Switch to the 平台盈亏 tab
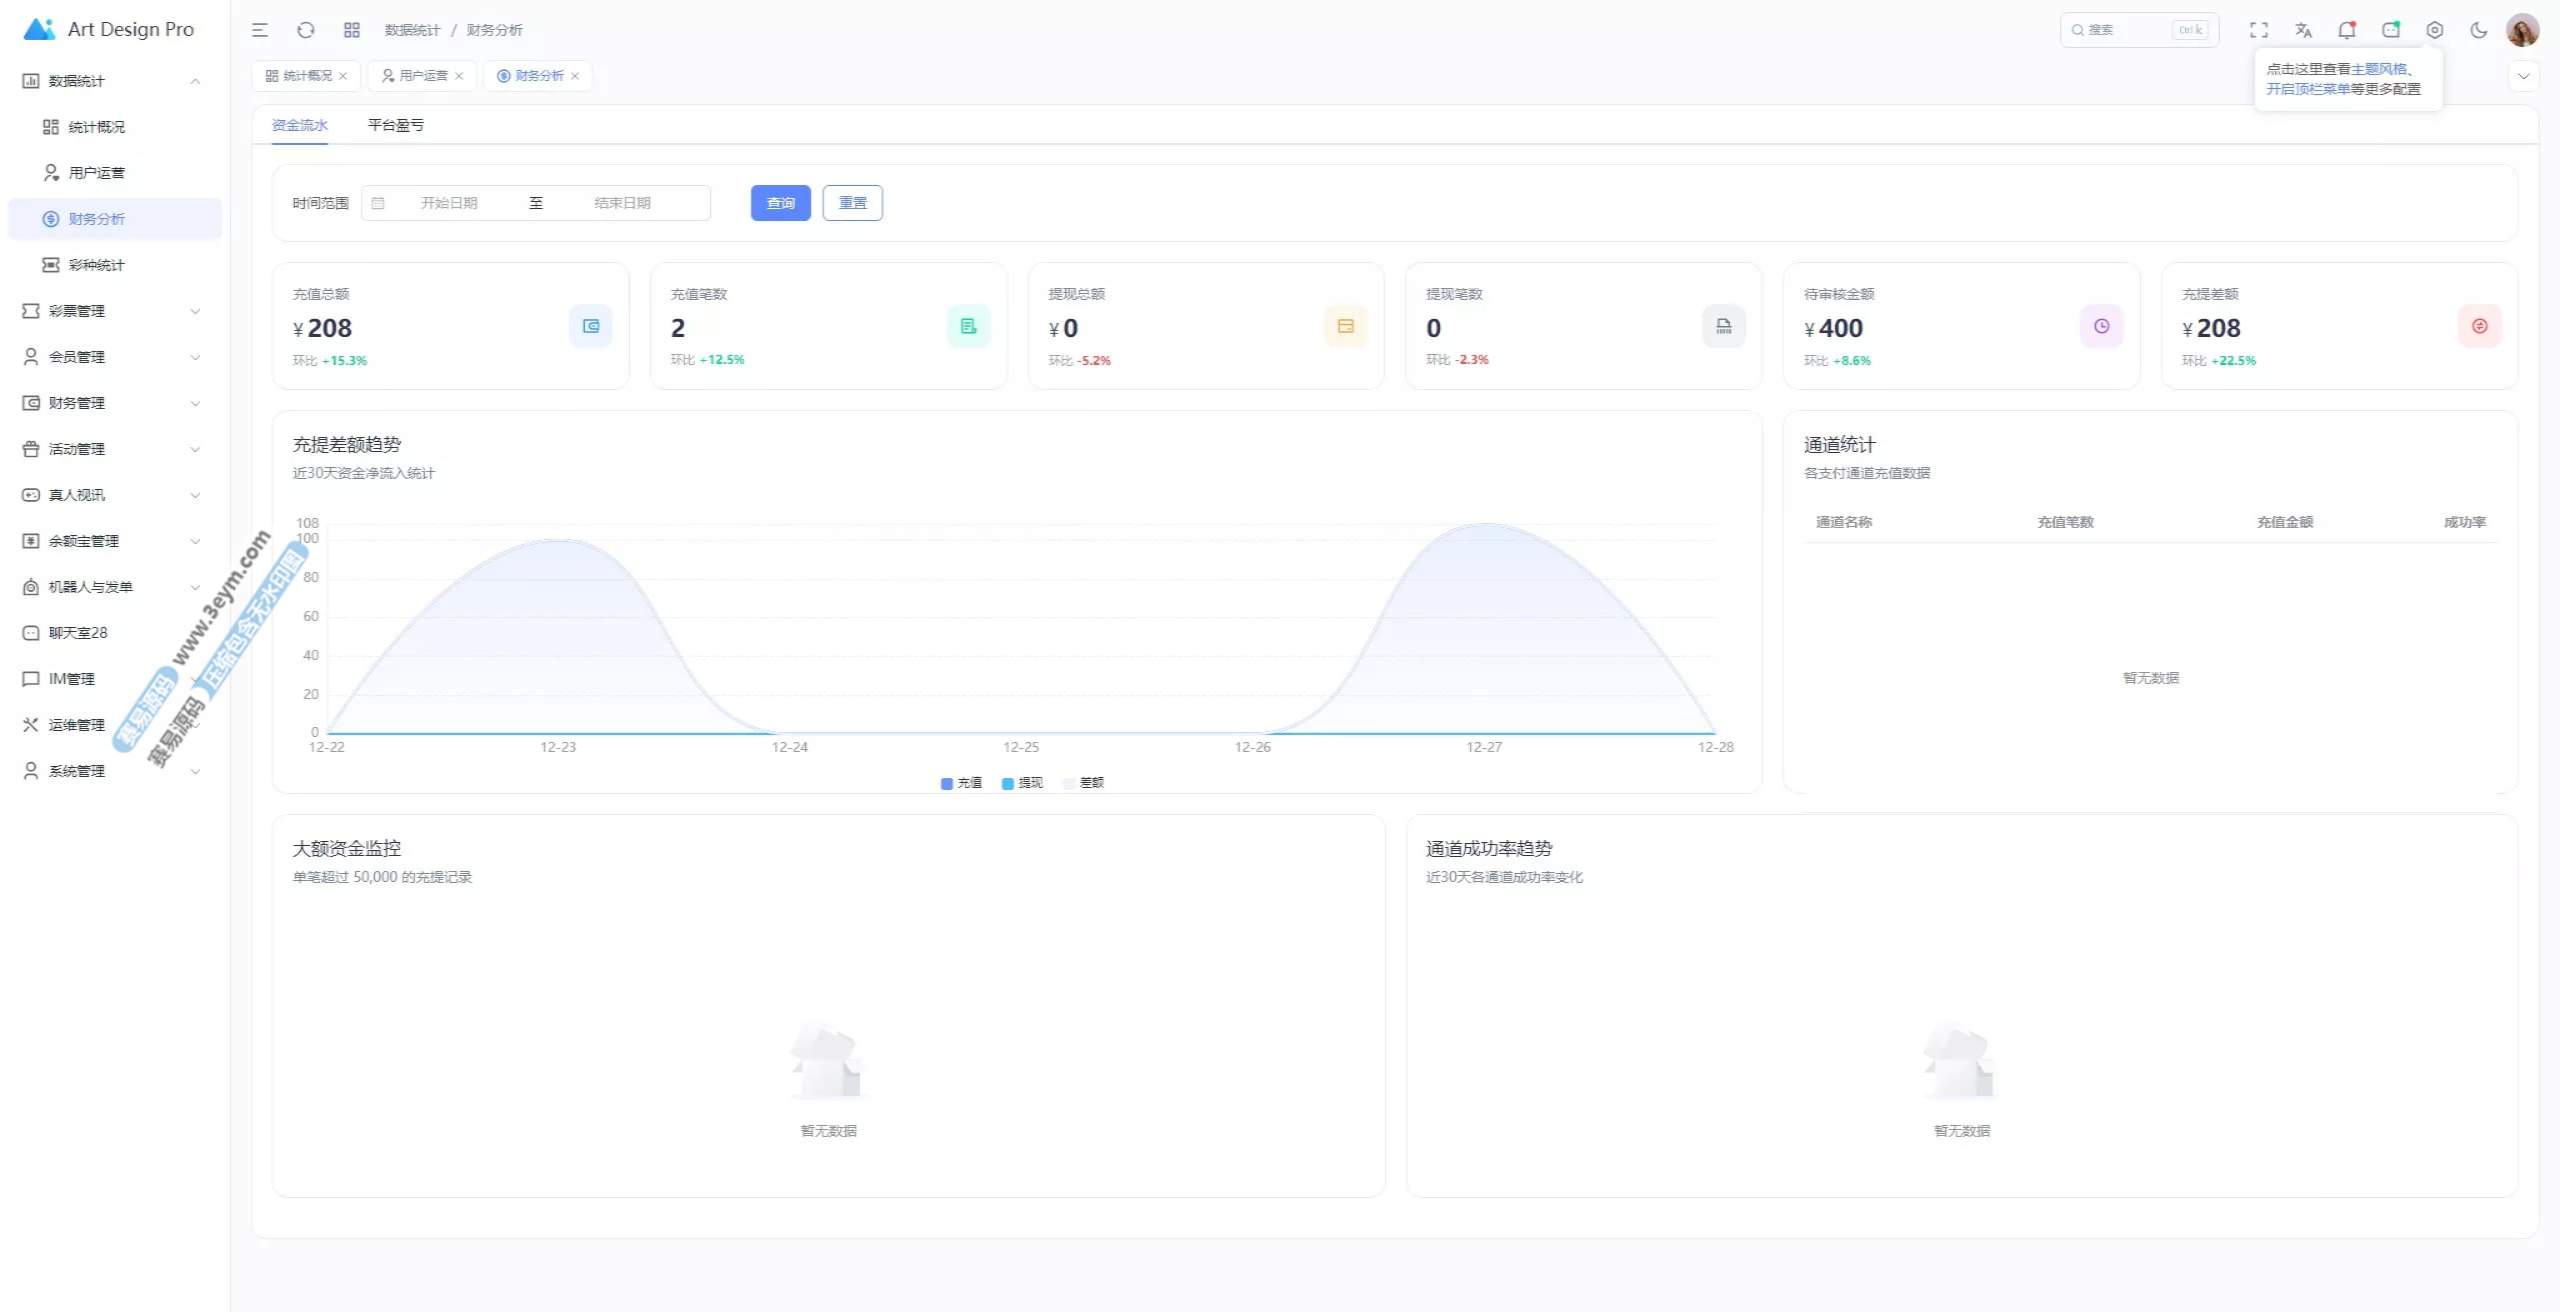 click(396, 125)
